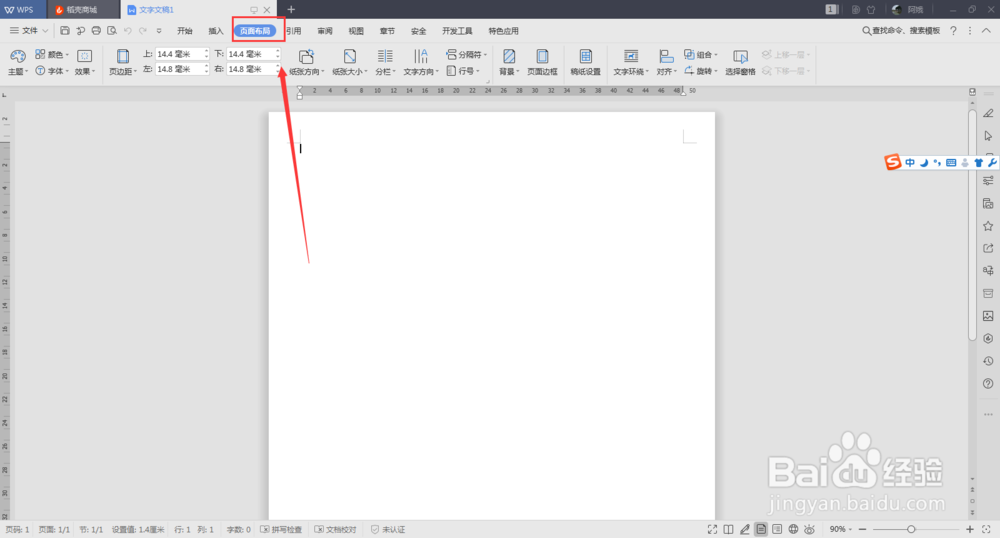Adjust the zoom slider handle
The width and height of the screenshot is (1000, 538).
[x=911, y=529]
